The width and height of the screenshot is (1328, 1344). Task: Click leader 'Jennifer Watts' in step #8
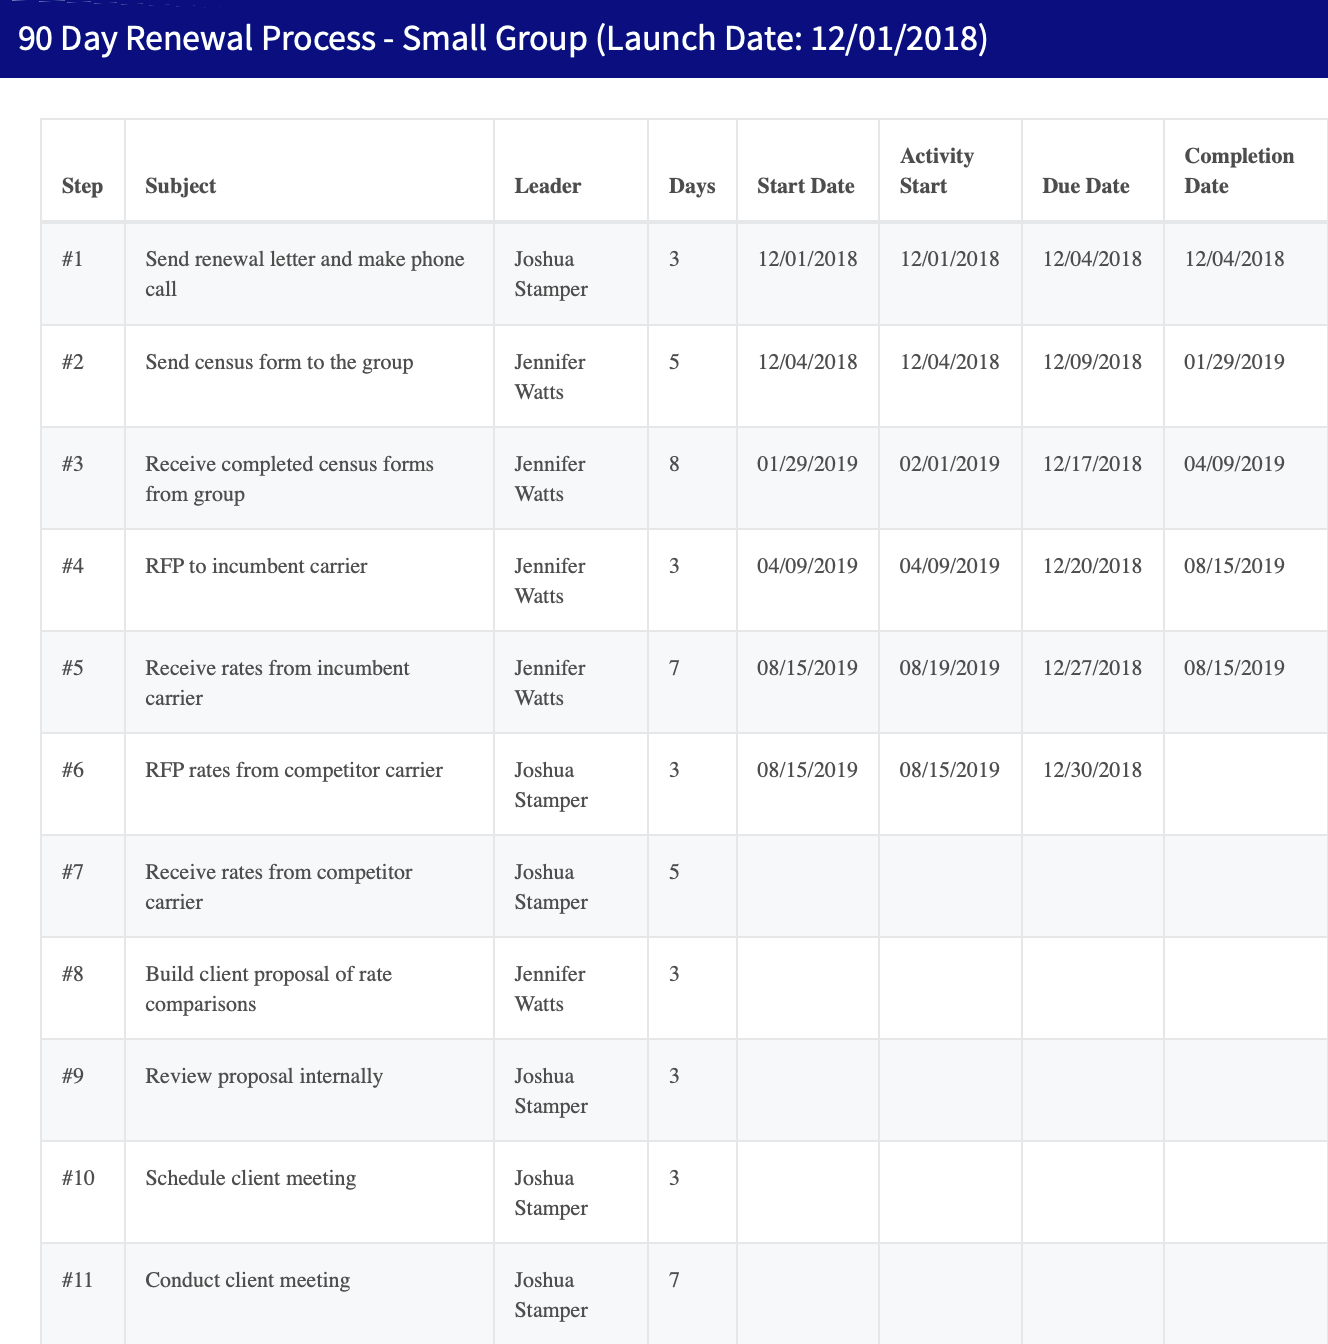click(550, 989)
